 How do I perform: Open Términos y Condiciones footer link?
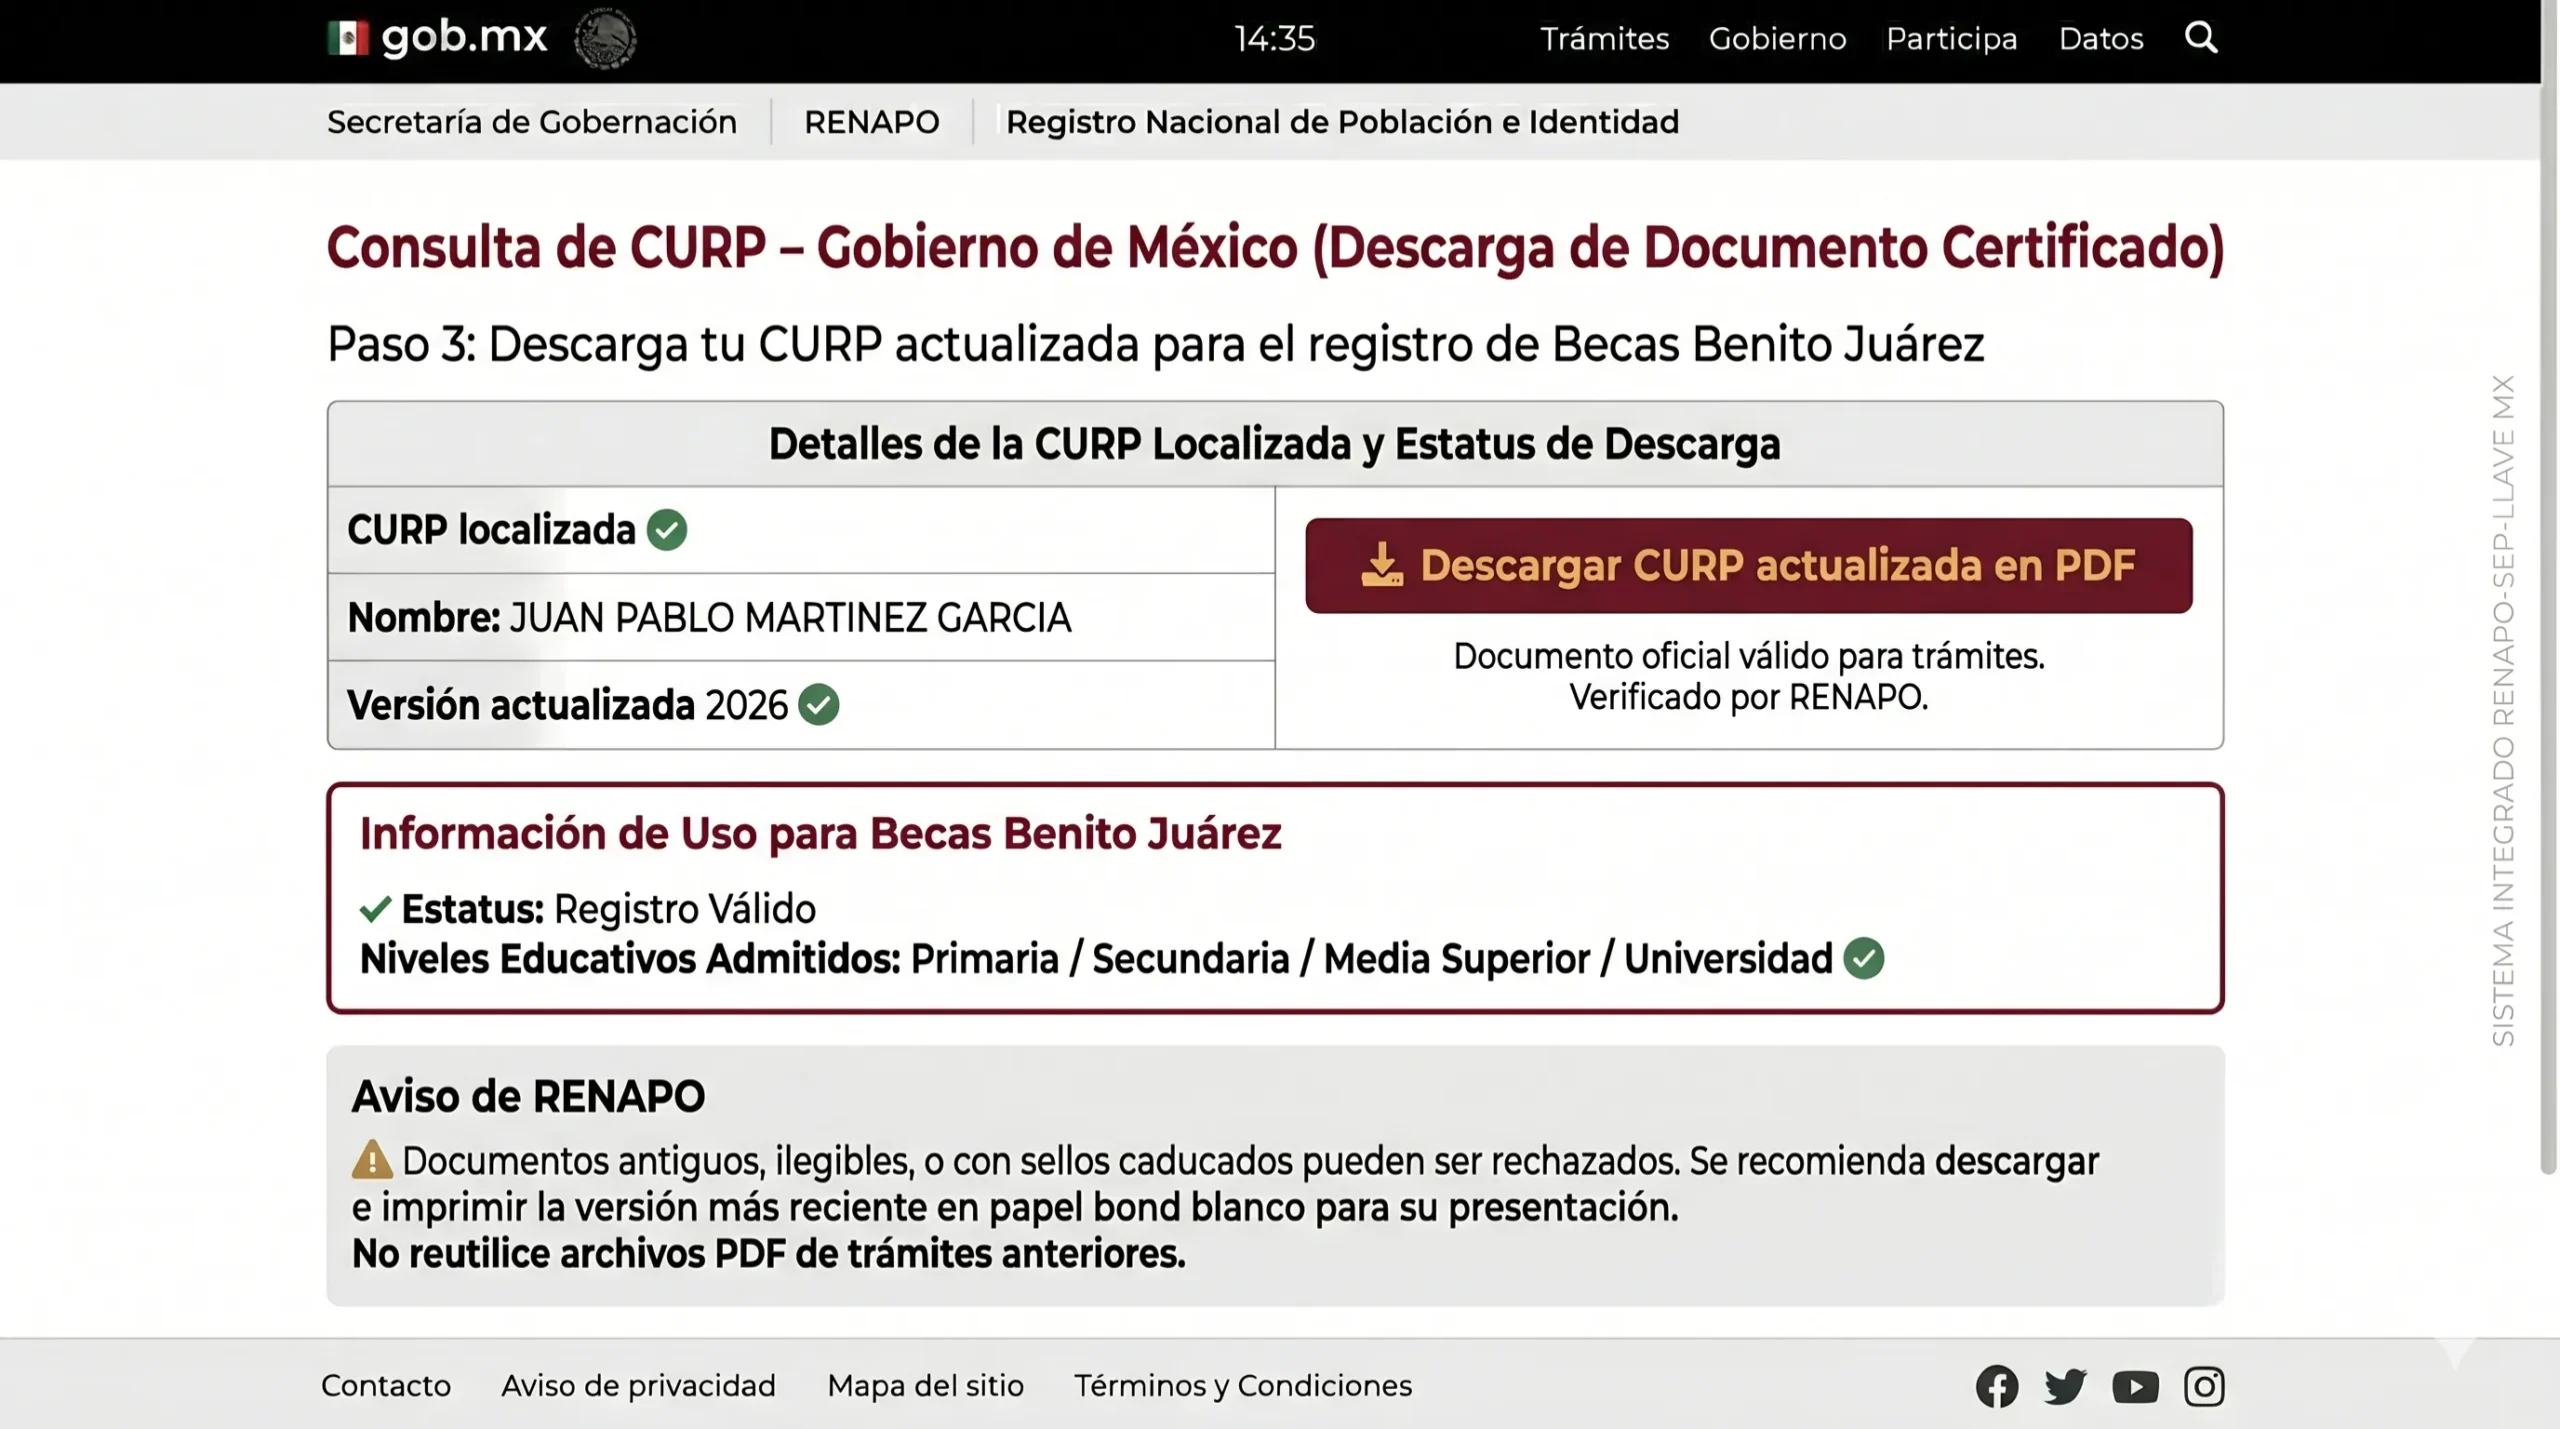[x=1243, y=1386]
